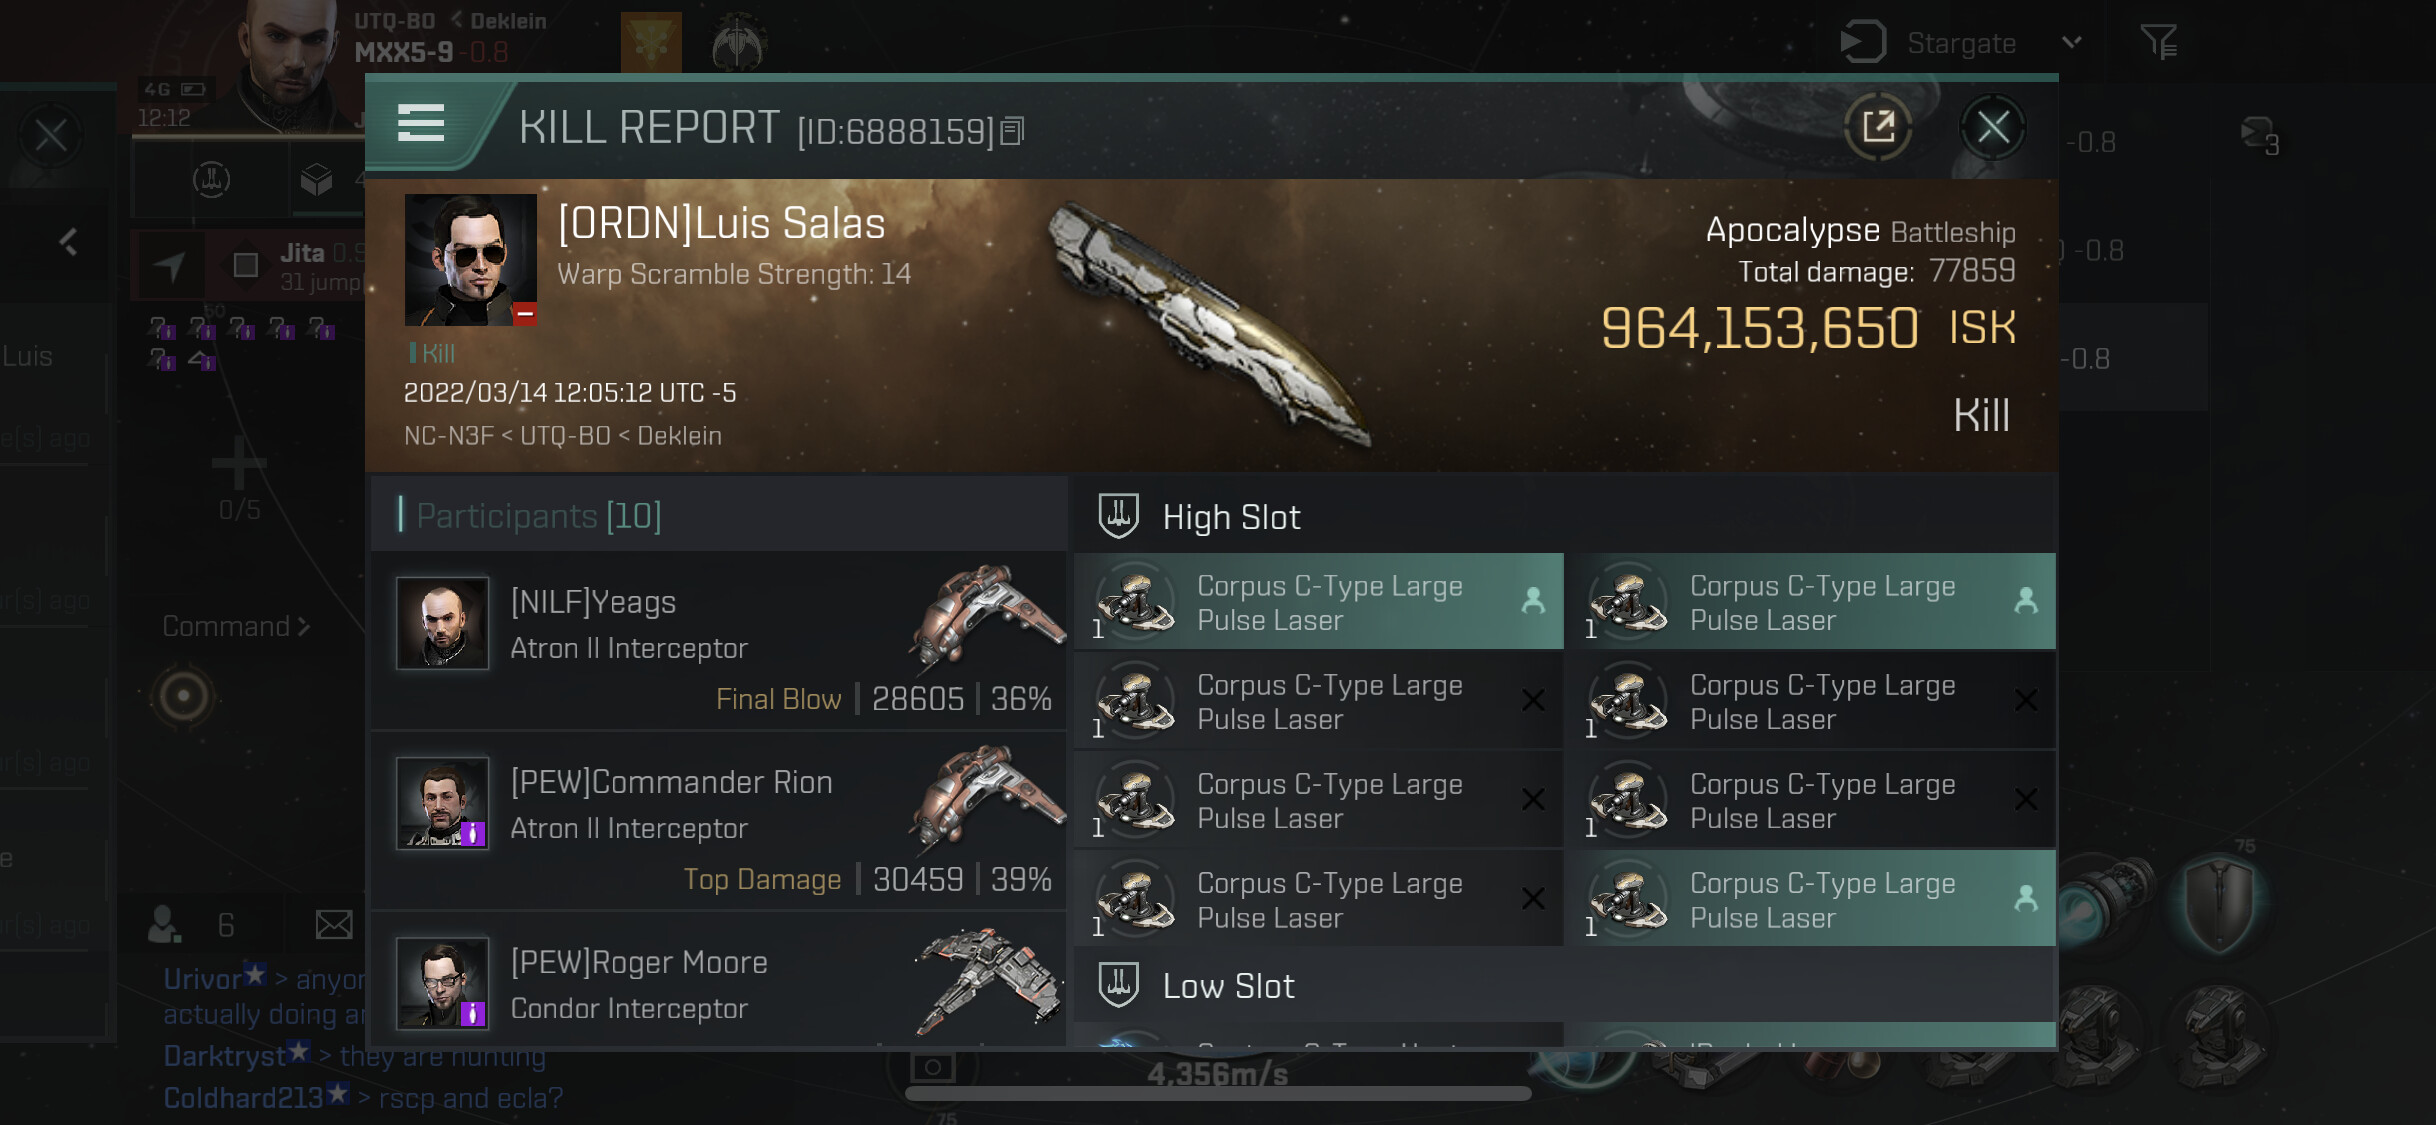The image size is (2436, 1125).
Task: Toggle the Jita route checkbox
Action: pyautogui.click(x=245, y=265)
